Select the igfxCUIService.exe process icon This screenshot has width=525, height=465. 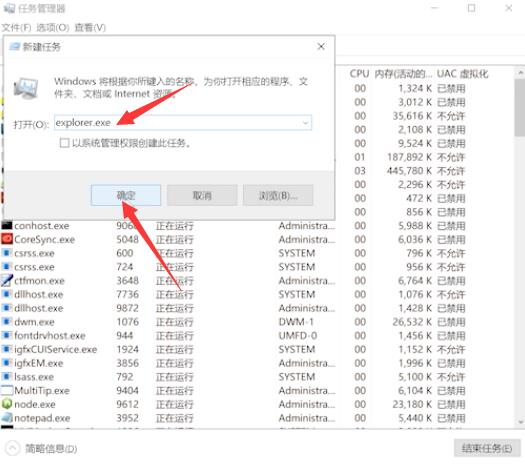tap(7, 349)
